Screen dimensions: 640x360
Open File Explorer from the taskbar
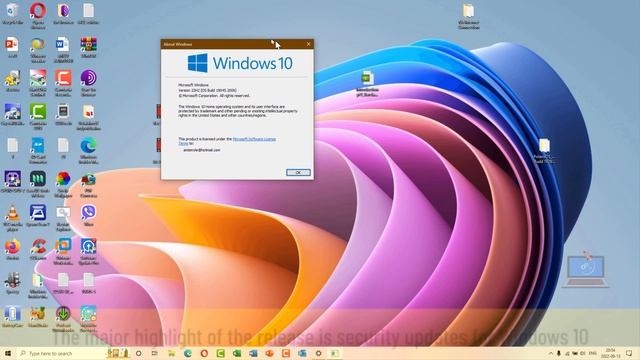click(171, 353)
